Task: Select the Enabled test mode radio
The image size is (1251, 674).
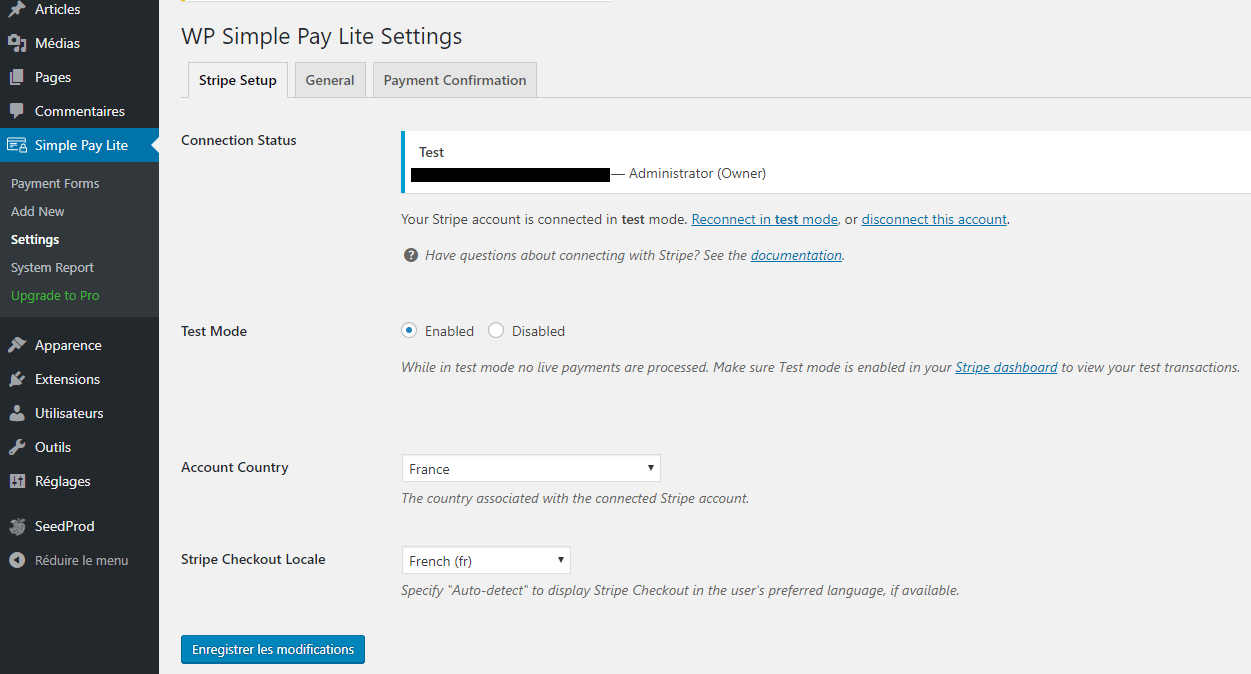Action: tap(409, 330)
